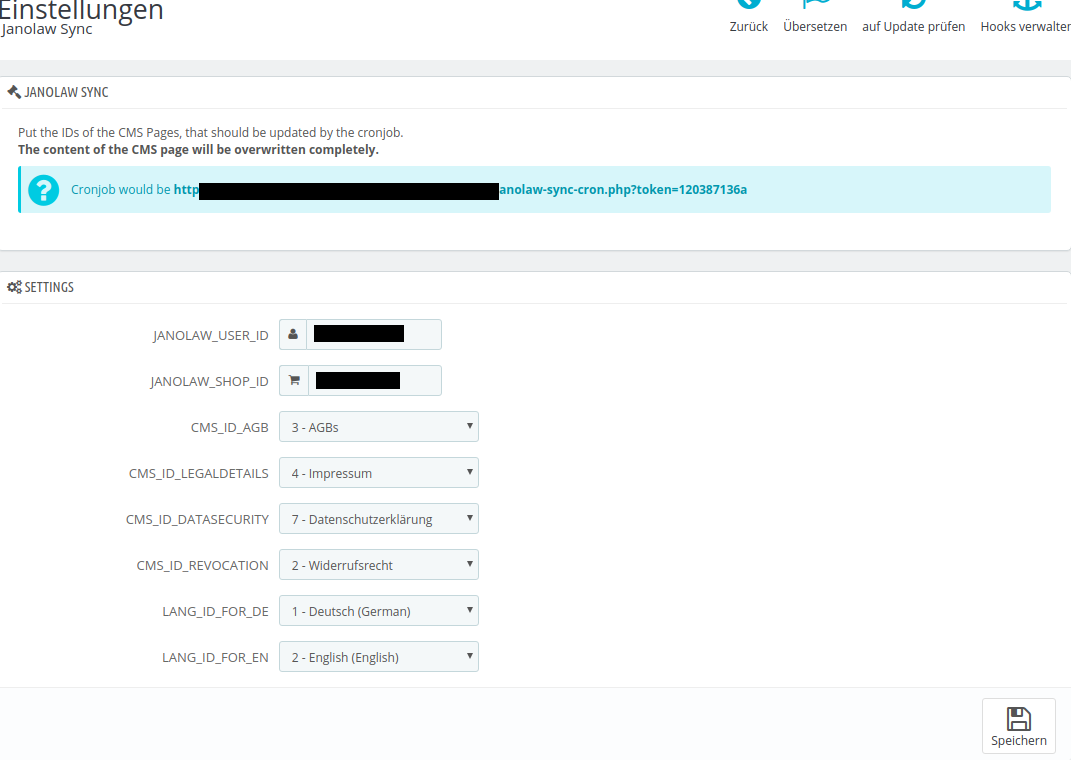Click auf Update prüfen
This screenshot has width=1071, height=760.
tap(913, 18)
